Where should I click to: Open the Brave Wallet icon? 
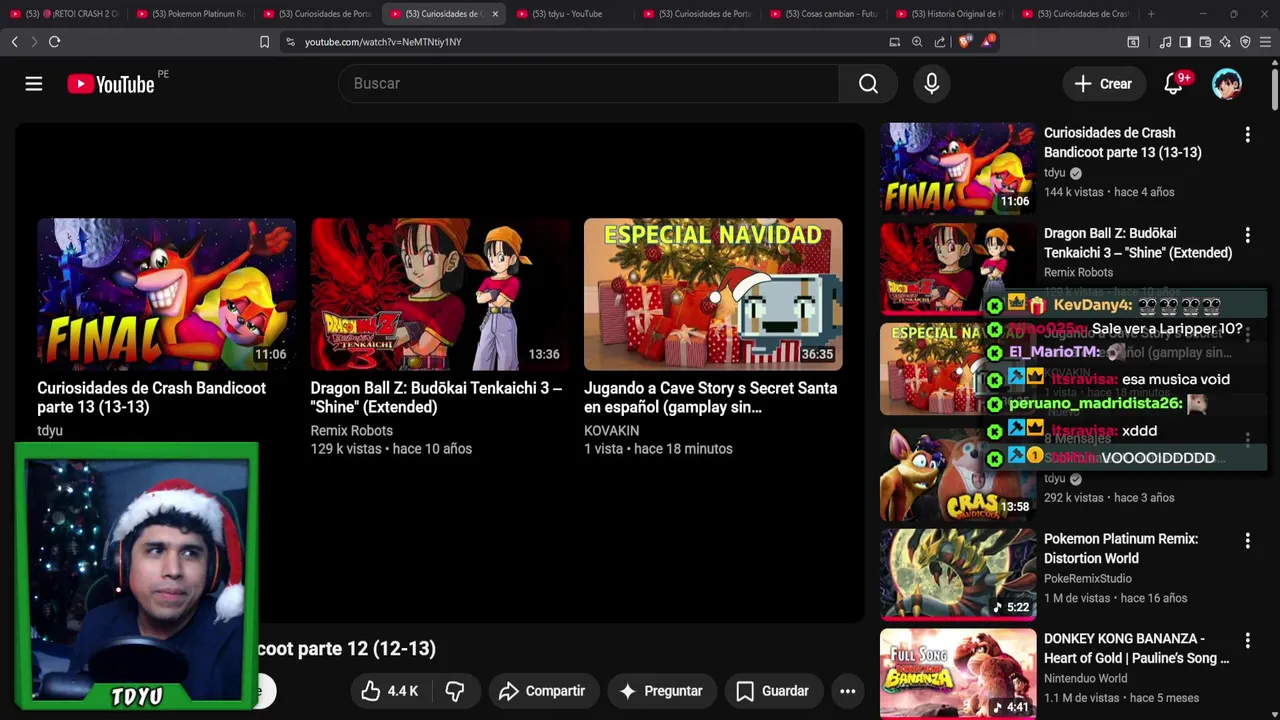coord(1205,42)
